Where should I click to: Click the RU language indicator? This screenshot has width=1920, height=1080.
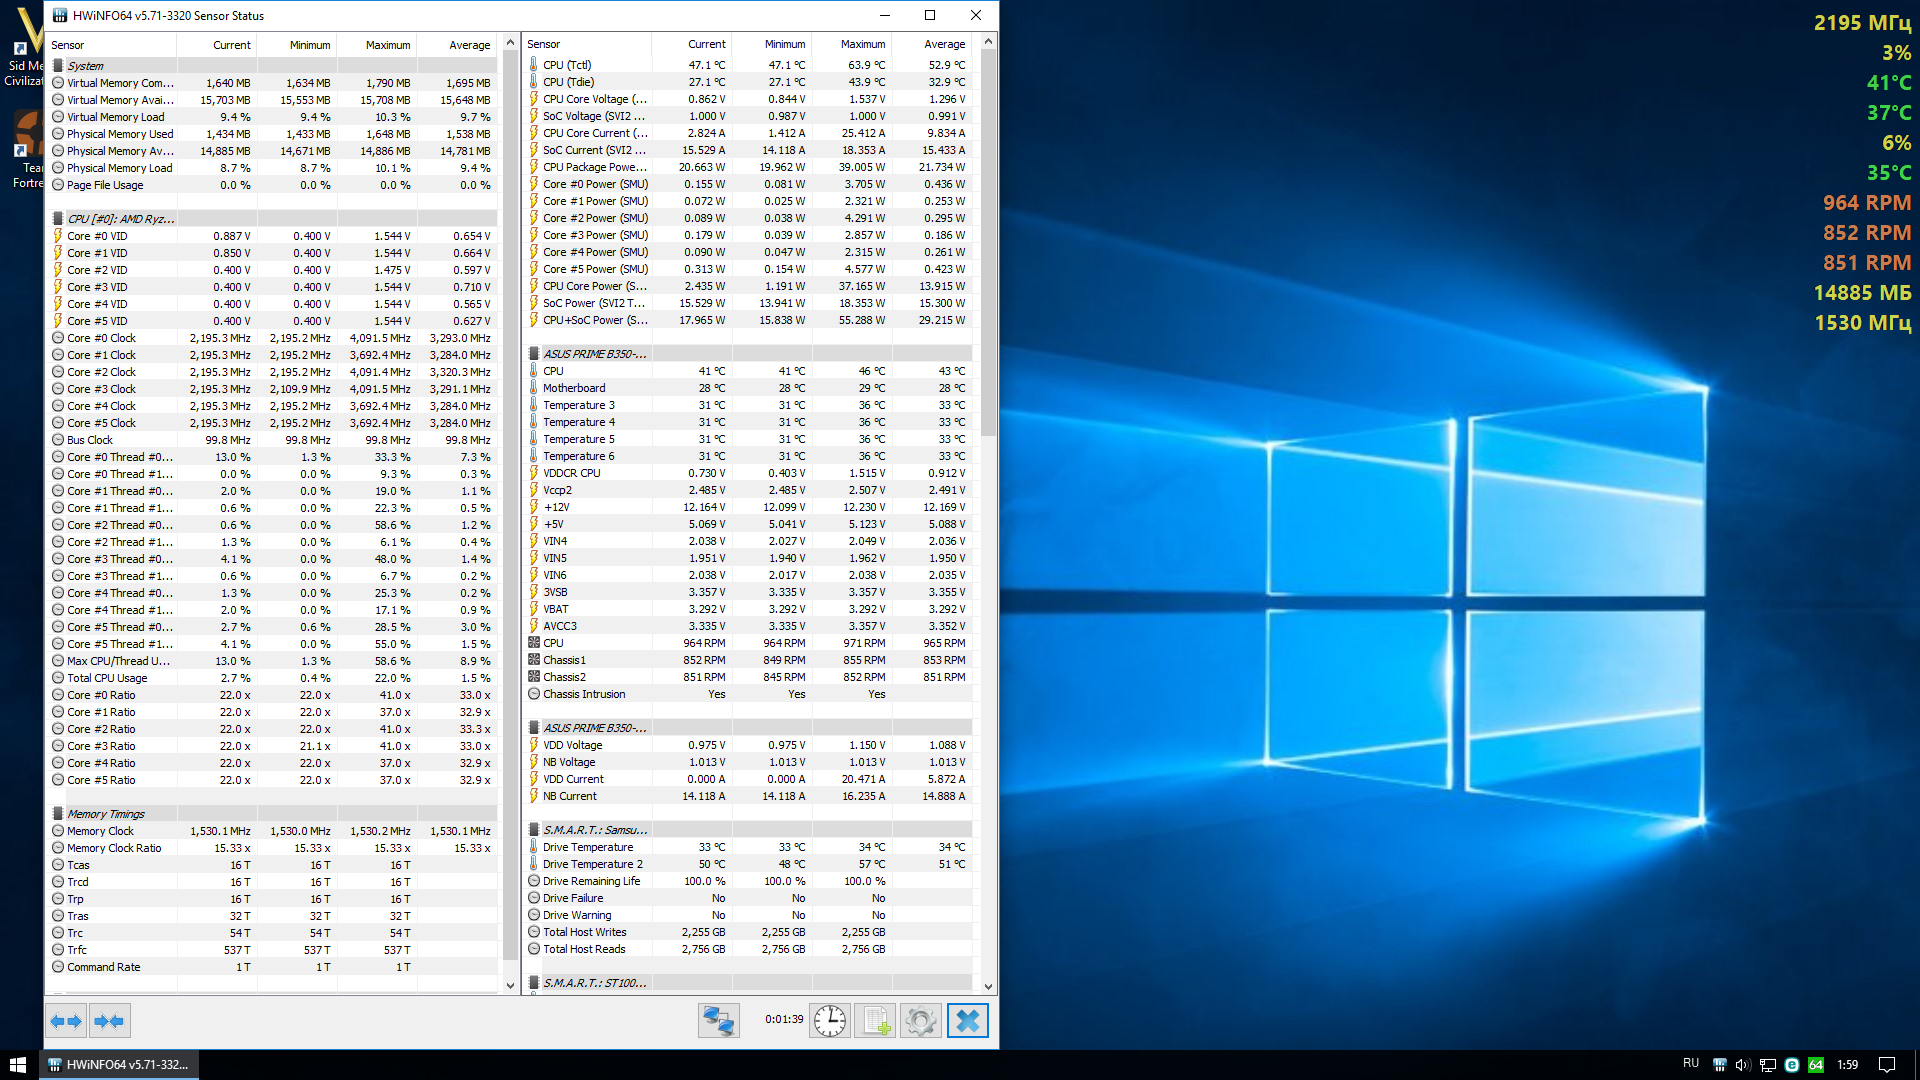1690,1064
